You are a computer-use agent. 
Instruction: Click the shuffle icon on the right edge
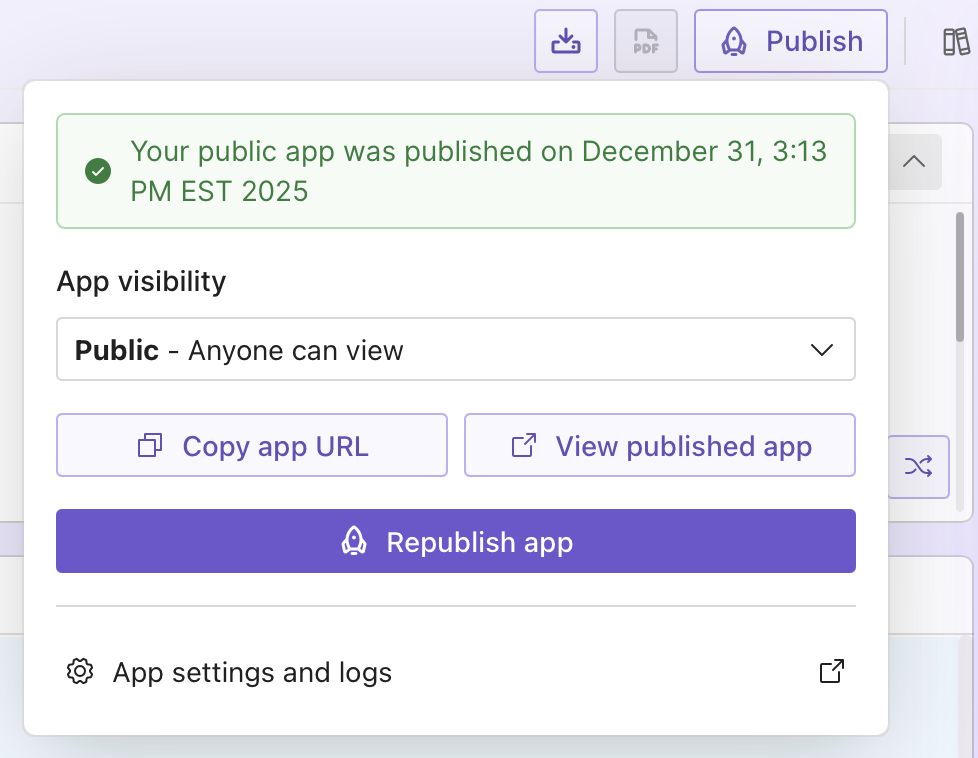coord(918,466)
